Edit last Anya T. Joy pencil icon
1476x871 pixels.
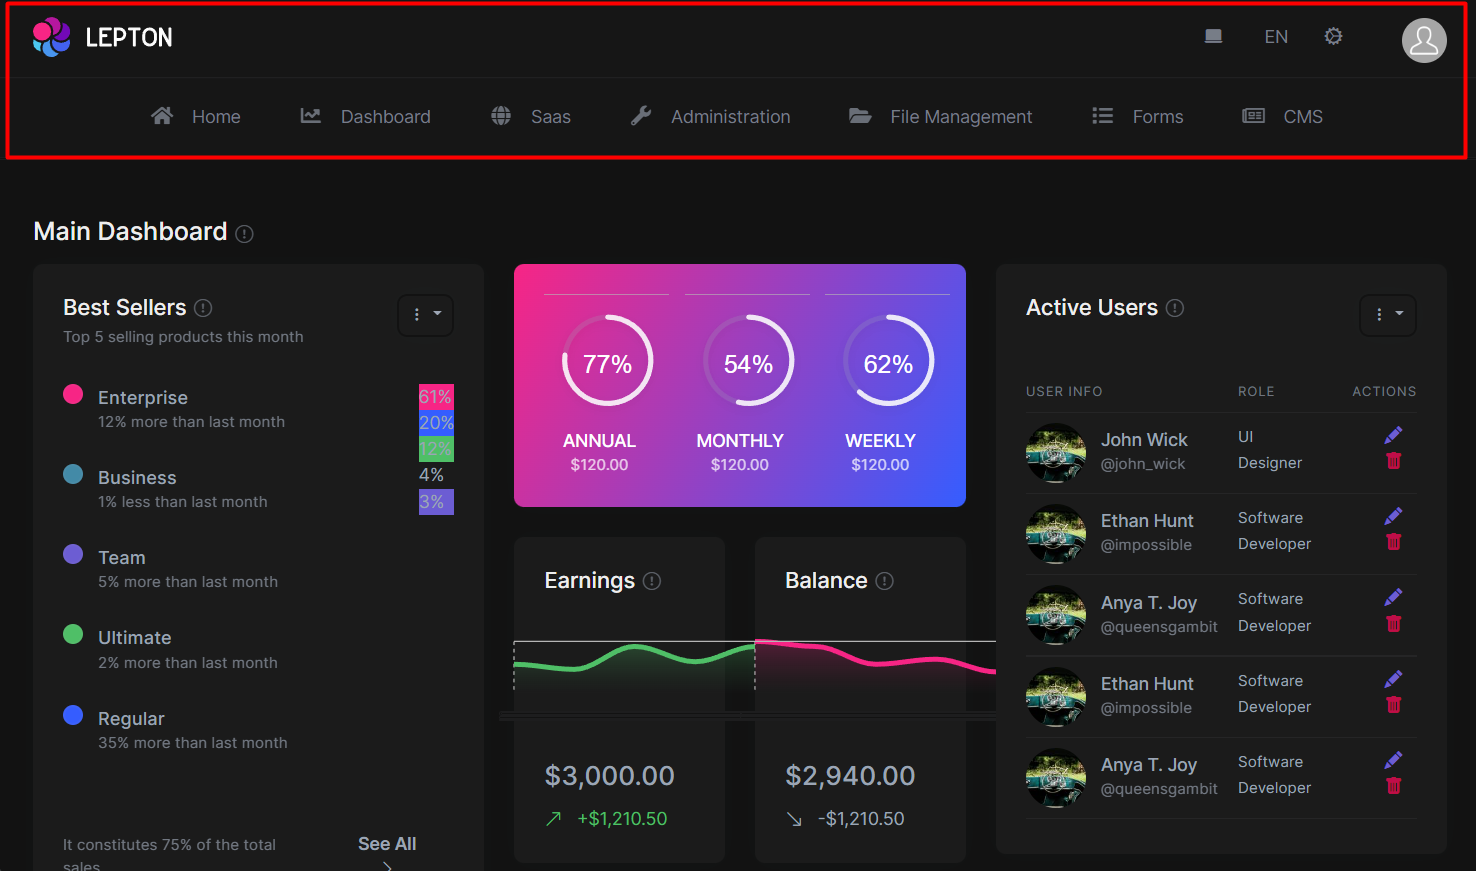1393,760
